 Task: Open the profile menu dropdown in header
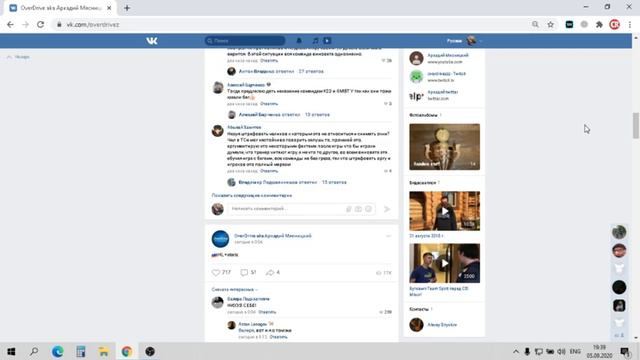click(464, 41)
